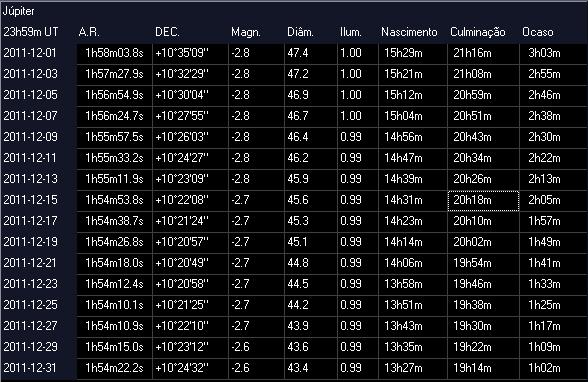Click the focused culmination cell 20h18m
The width and height of the screenshot is (588, 382).
(483, 200)
